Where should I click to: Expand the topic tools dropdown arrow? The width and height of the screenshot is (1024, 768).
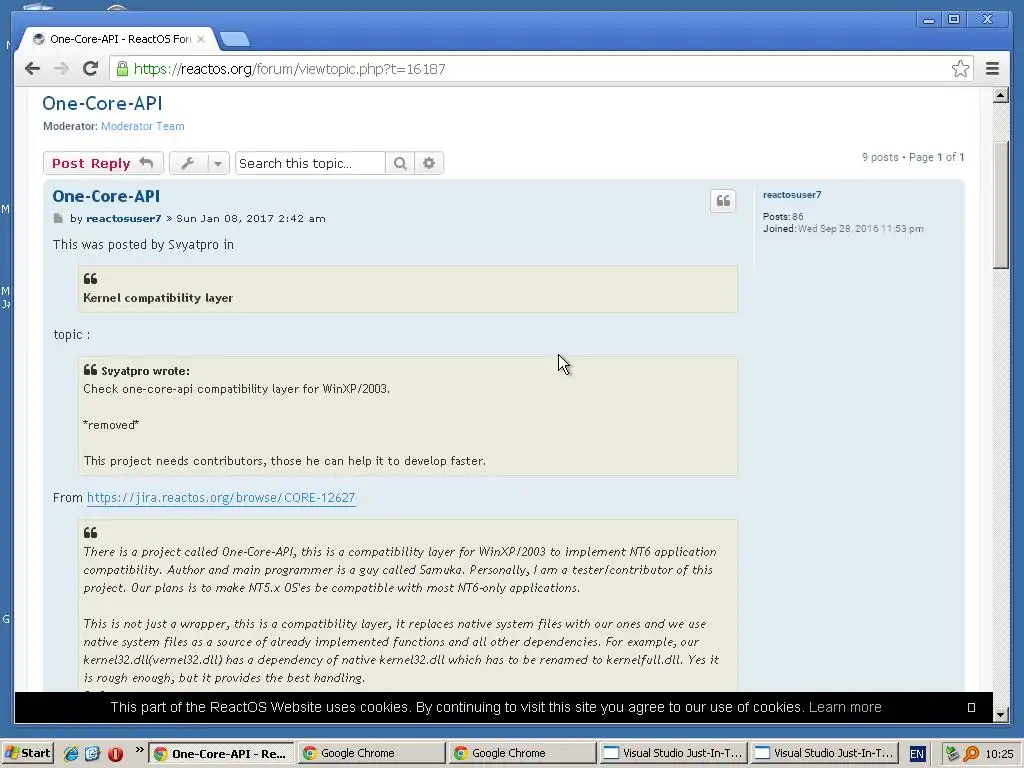[x=218, y=163]
